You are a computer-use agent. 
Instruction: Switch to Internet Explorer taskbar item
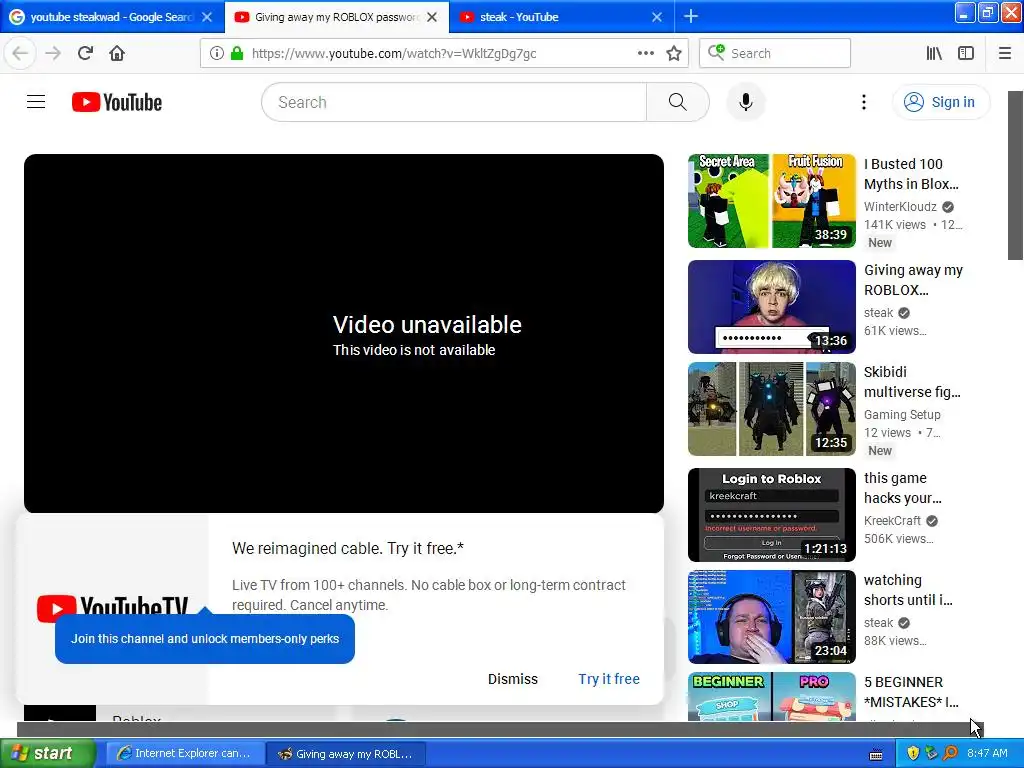click(185, 754)
